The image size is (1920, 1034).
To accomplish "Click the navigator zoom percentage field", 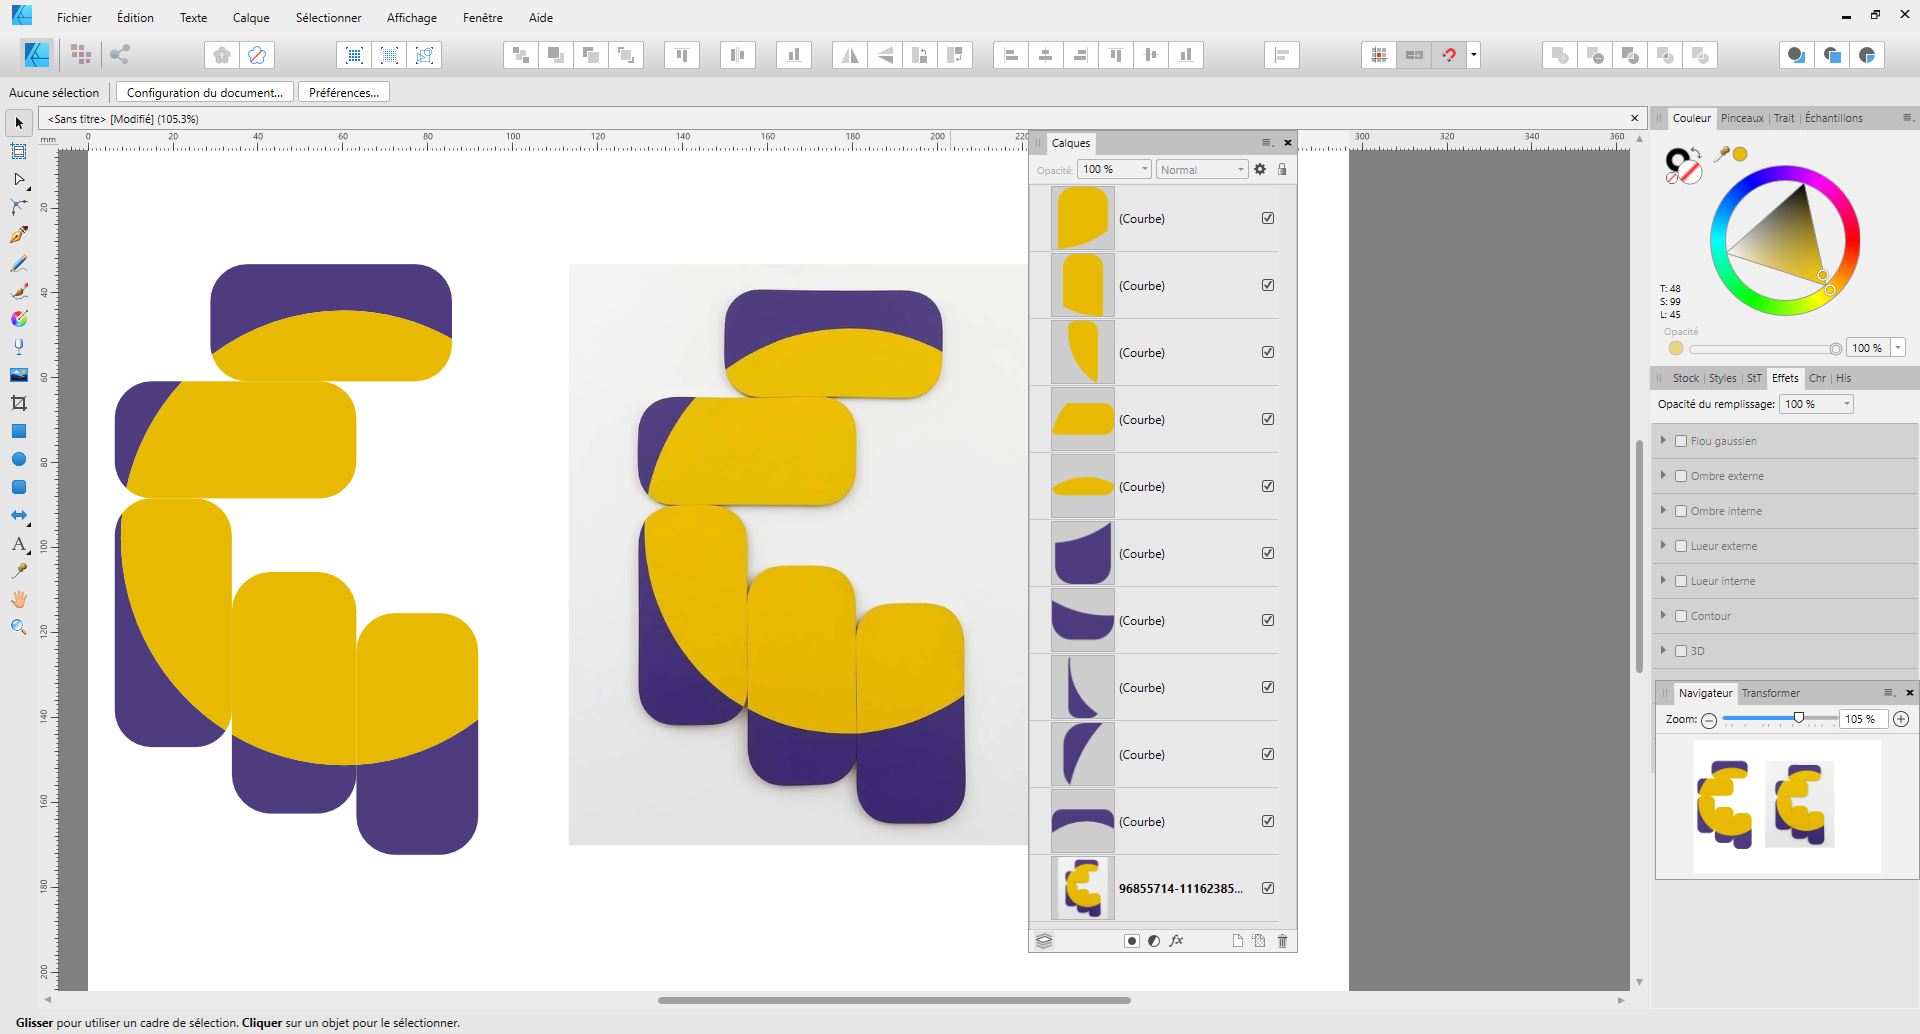I will (x=1863, y=719).
